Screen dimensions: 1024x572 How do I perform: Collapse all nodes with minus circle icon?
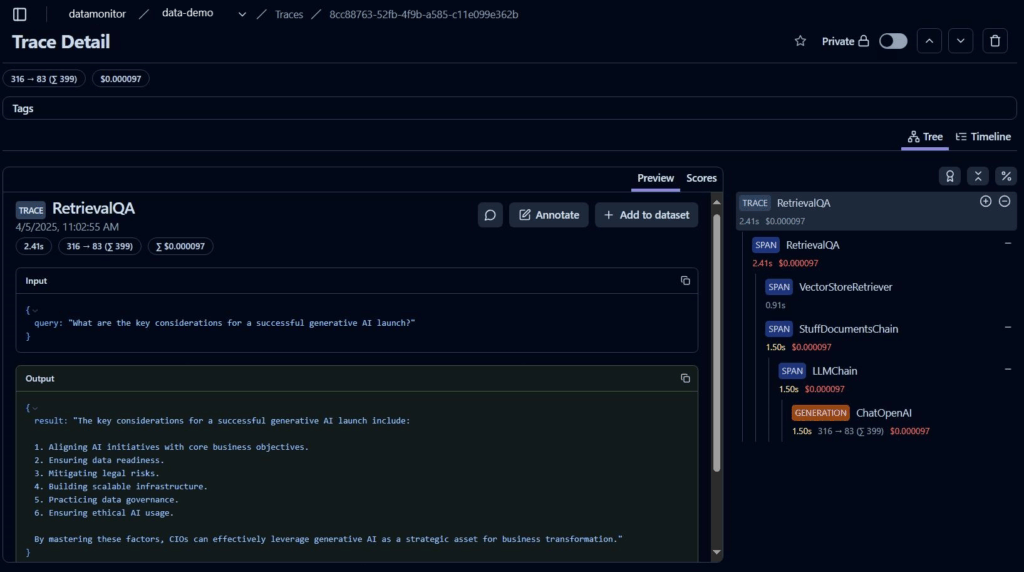[1004, 202]
